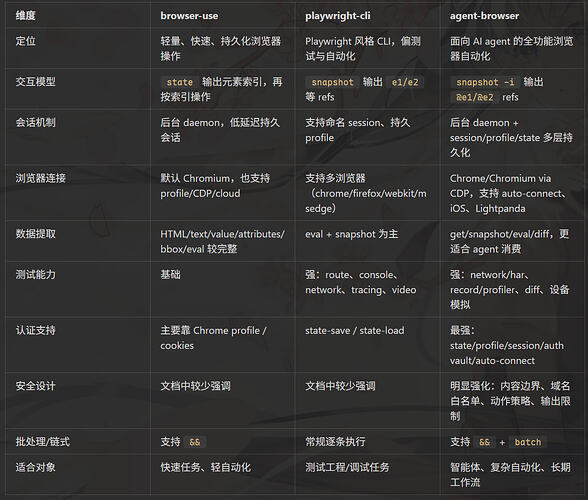Click the cell 快速任务、轻自动化
This screenshot has height=500, width=588.
click(206, 467)
